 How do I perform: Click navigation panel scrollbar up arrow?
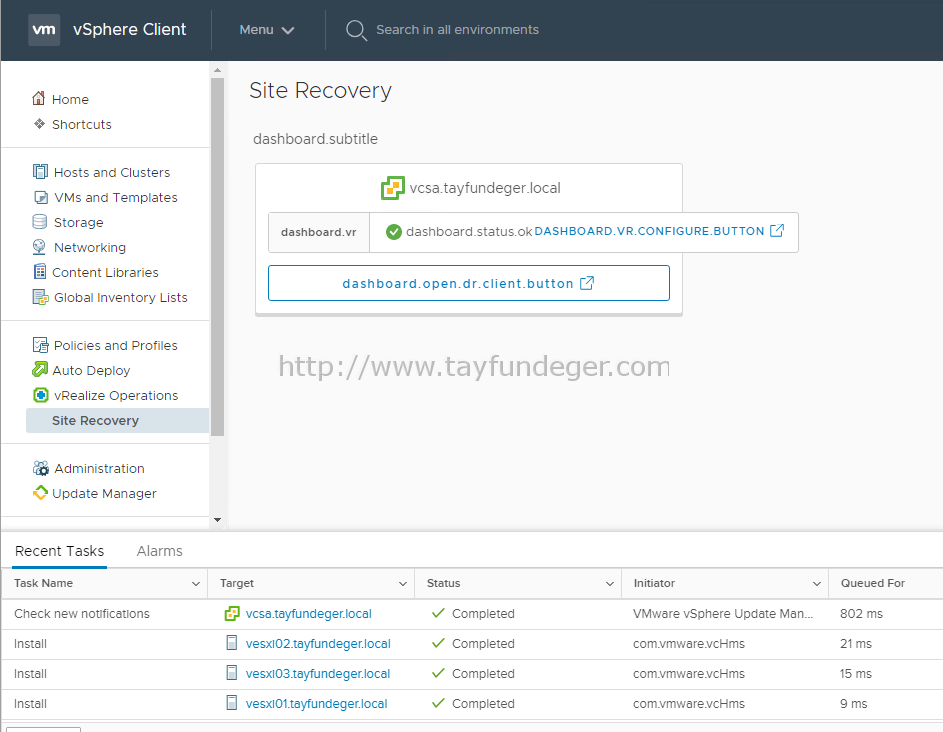point(217,70)
